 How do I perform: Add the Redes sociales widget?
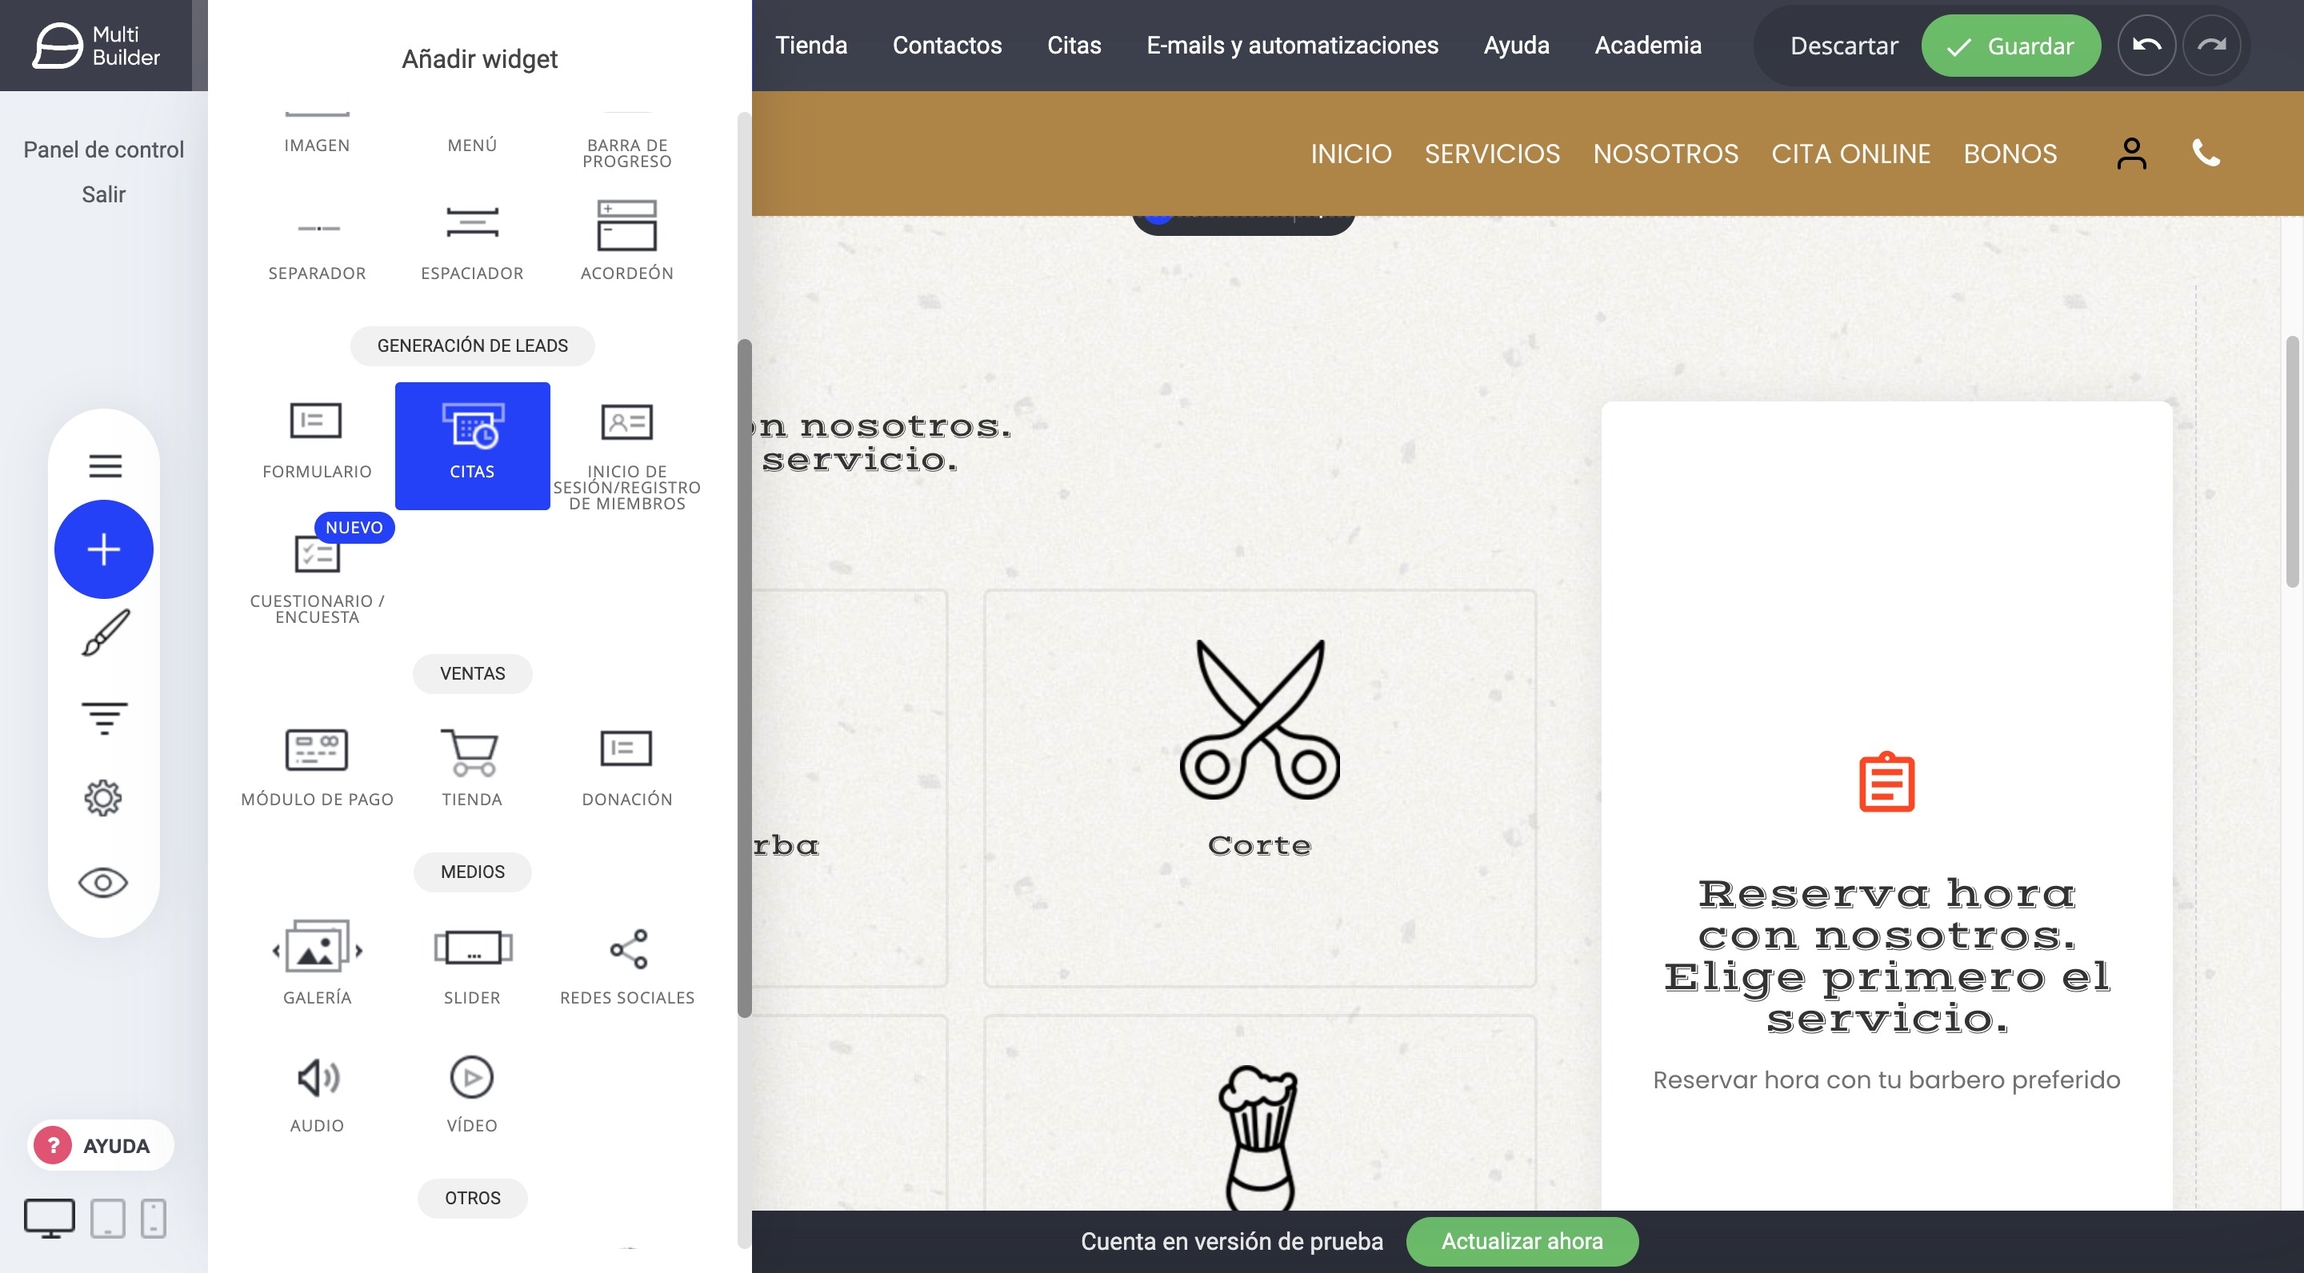627,962
